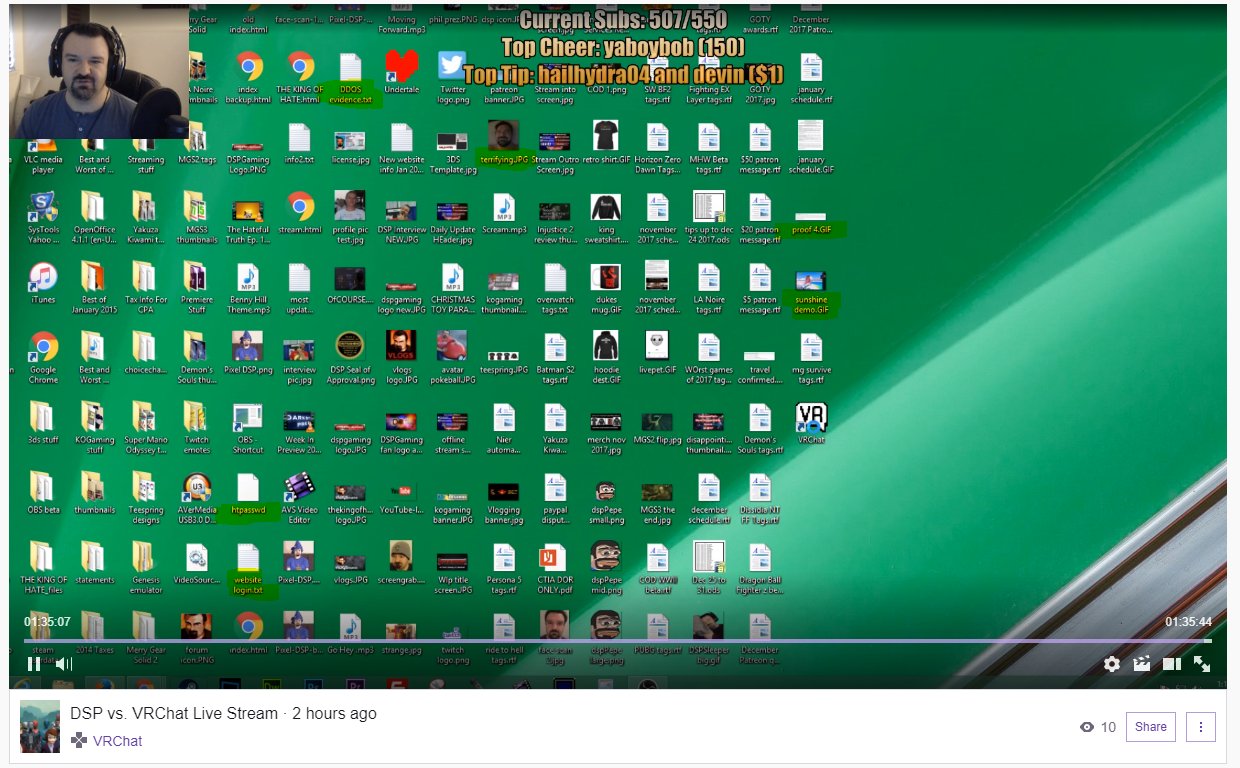Click the AVS Video Editor icon

[300, 487]
